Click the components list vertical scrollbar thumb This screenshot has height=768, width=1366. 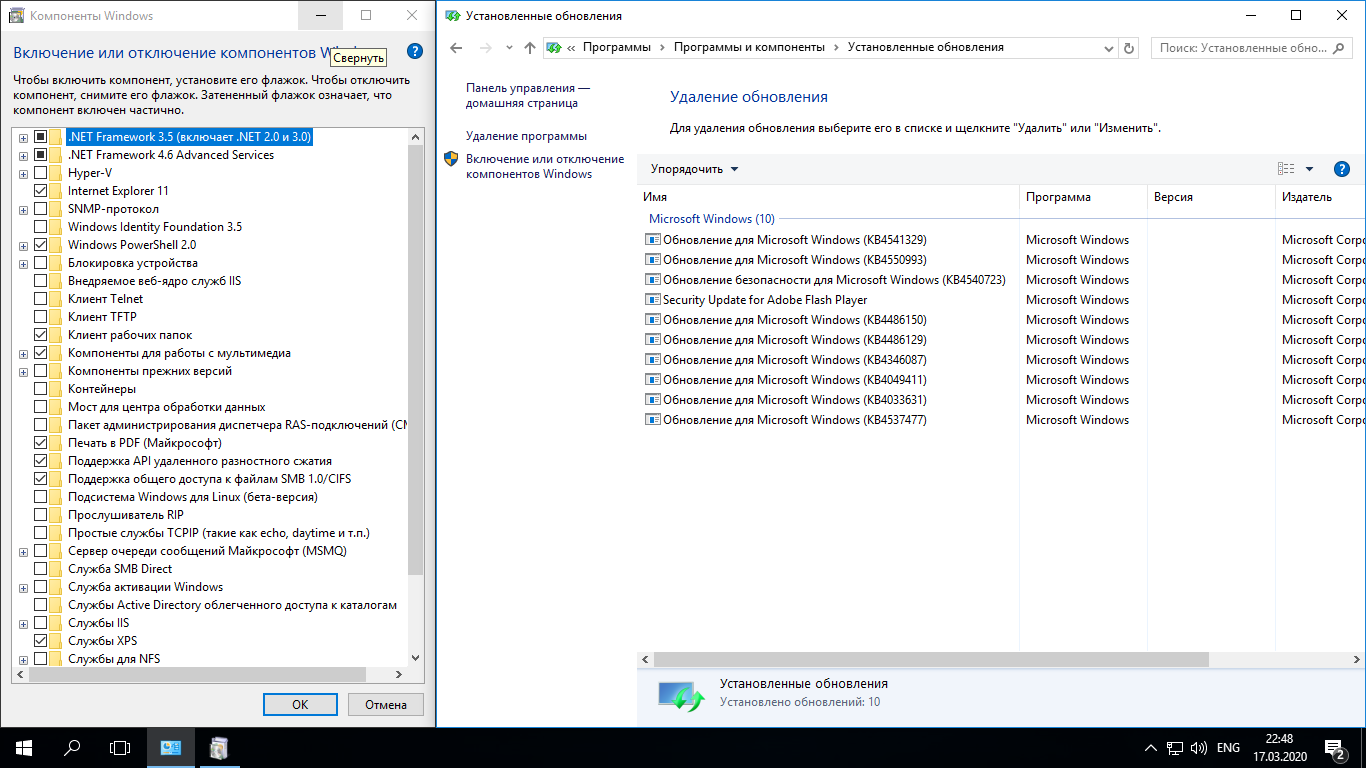[416, 360]
